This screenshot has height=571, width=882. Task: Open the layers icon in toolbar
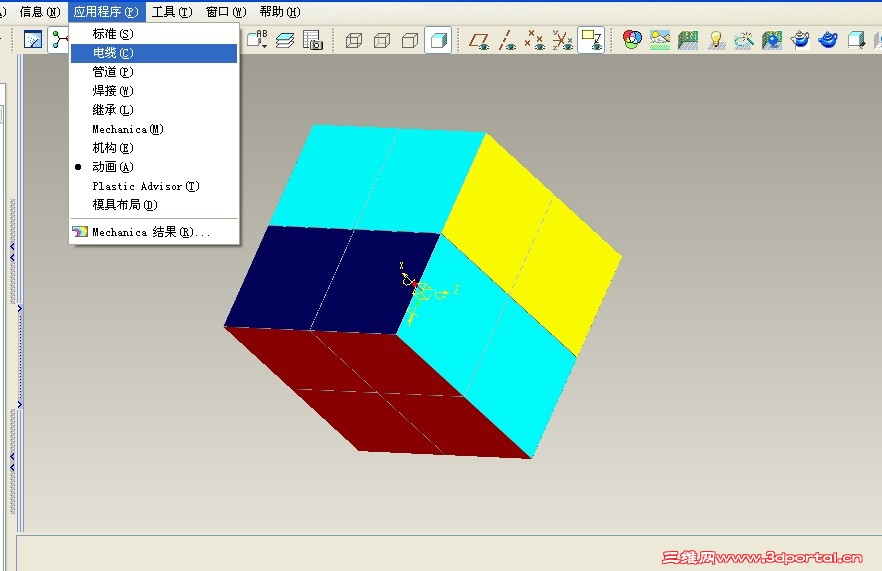(x=285, y=40)
